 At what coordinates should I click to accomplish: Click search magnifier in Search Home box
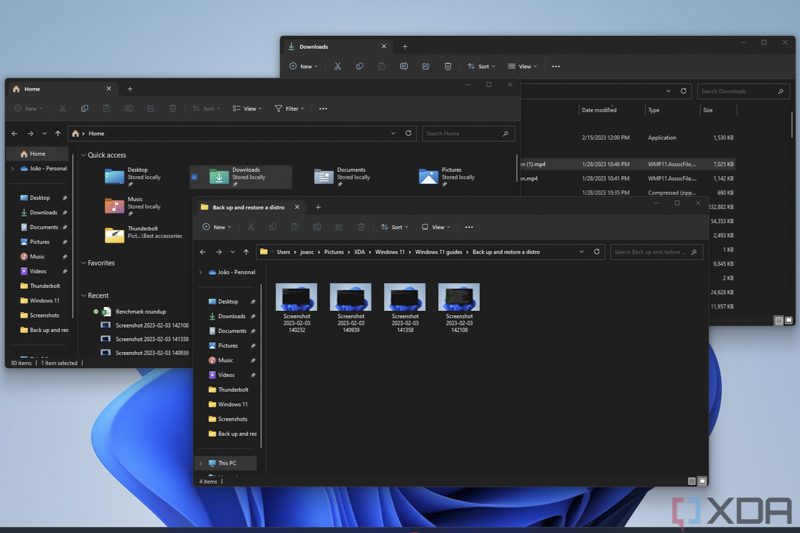505,134
